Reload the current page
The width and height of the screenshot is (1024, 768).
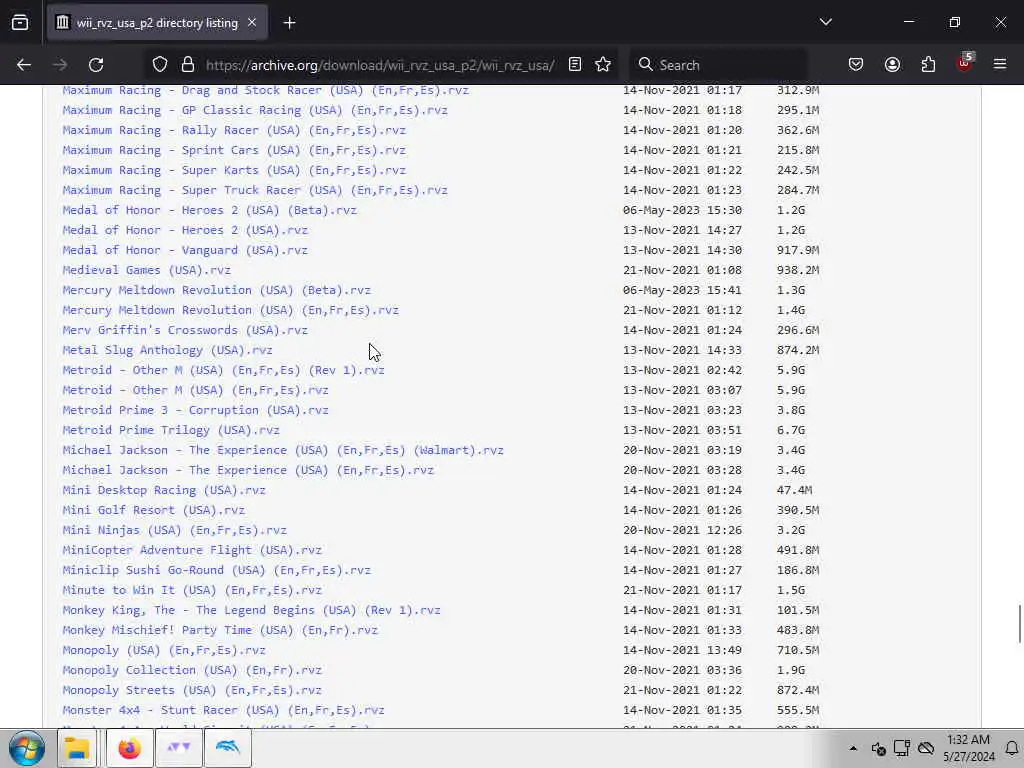(x=96, y=65)
